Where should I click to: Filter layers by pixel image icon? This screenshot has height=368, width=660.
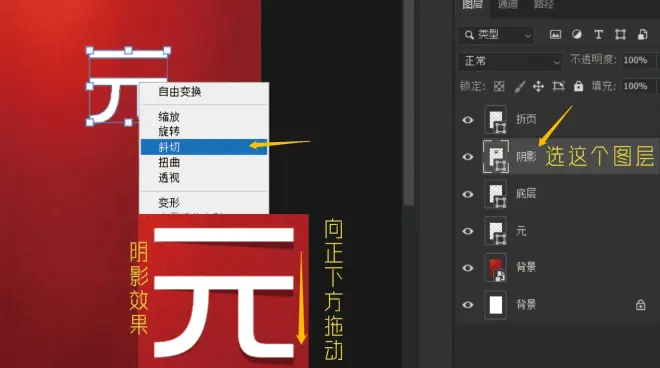[555, 35]
